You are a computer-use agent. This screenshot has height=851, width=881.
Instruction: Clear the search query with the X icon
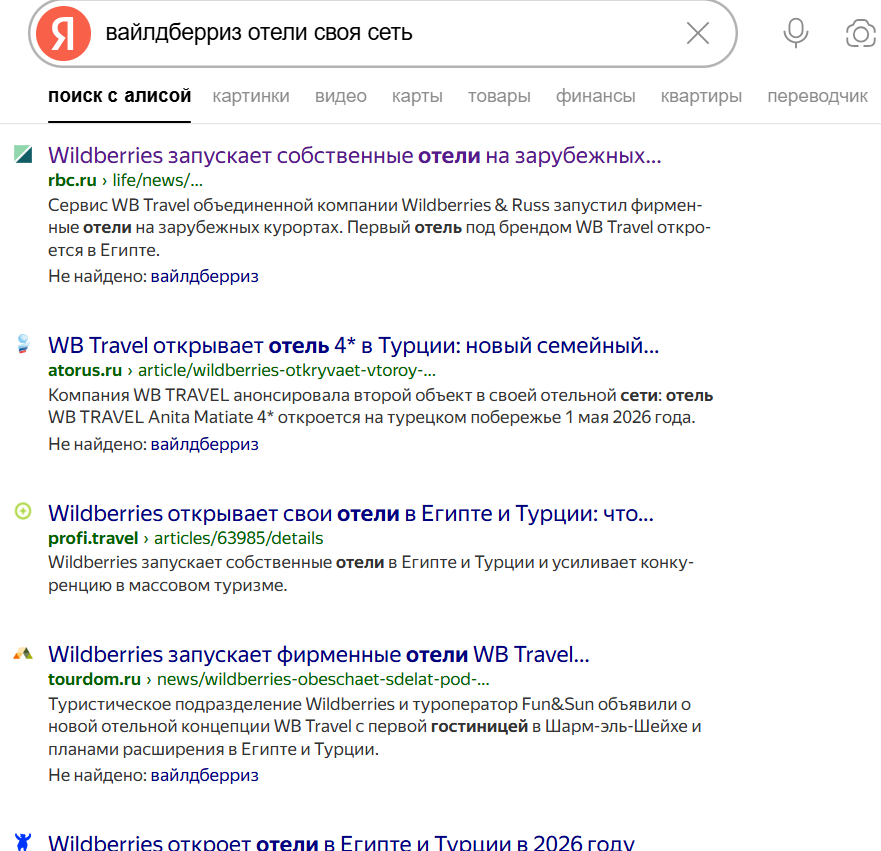tap(698, 33)
